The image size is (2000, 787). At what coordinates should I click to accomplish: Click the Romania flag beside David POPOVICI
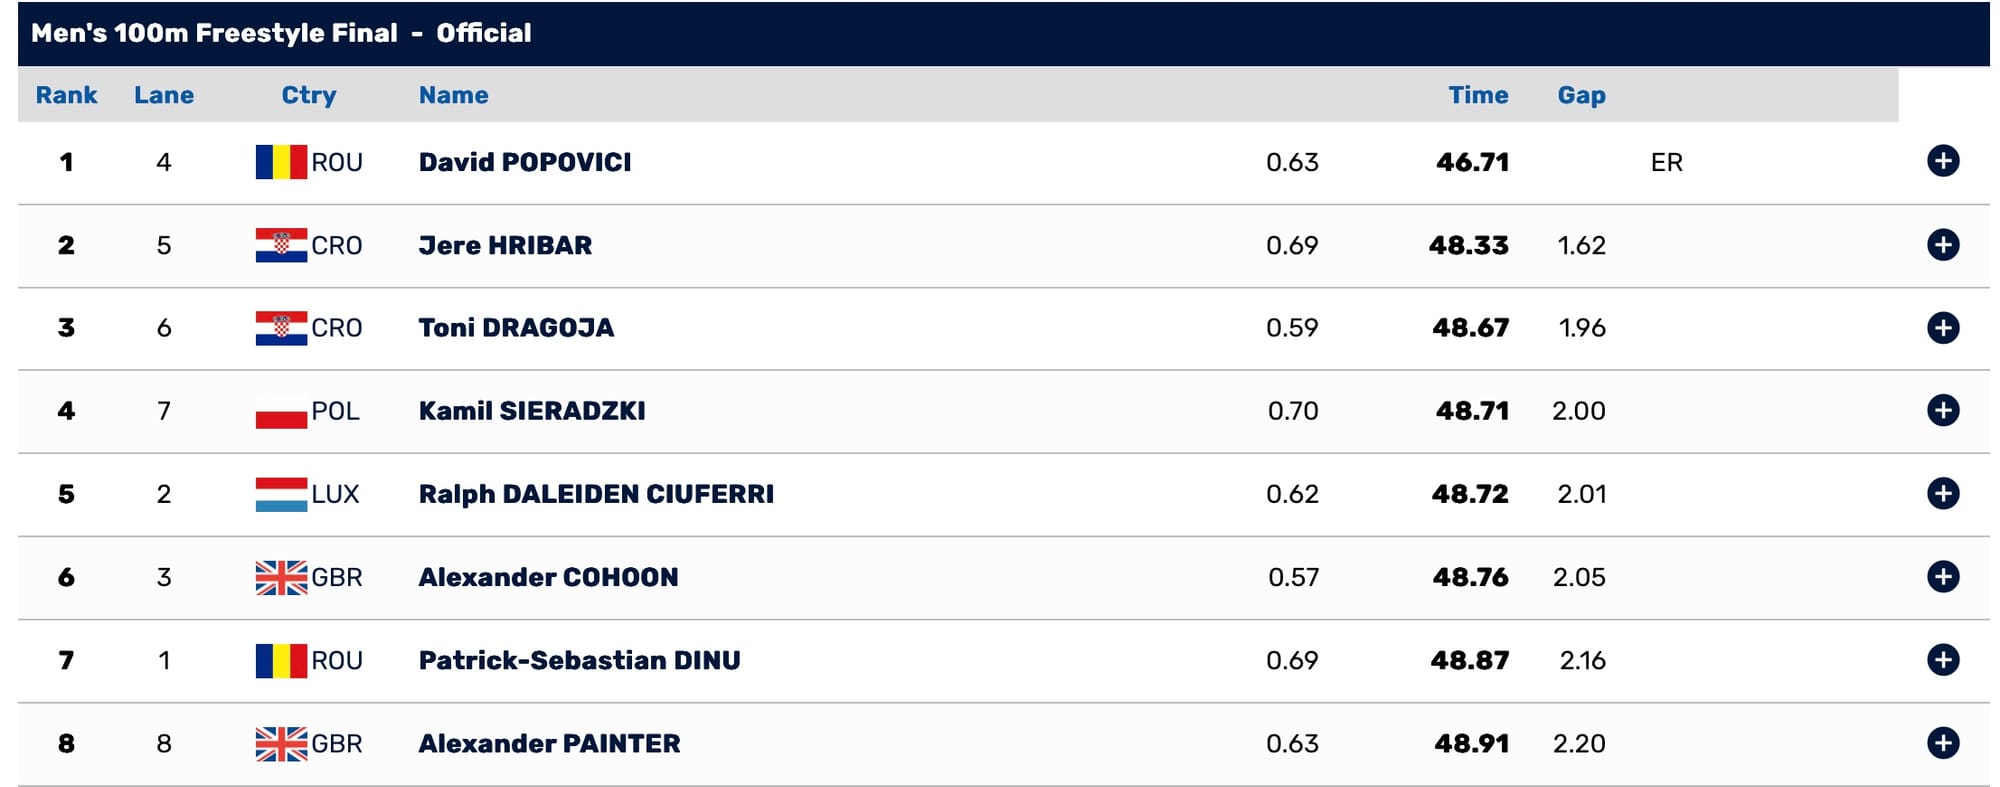(x=281, y=162)
